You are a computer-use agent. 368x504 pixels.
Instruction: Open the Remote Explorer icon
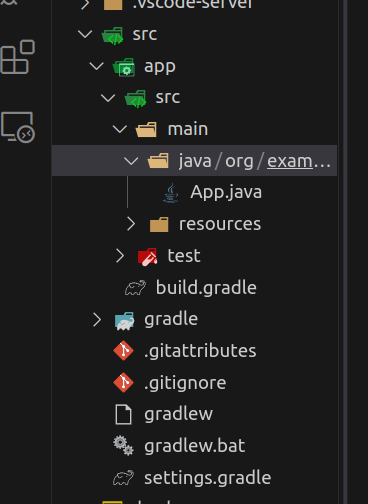pyautogui.click(x=18, y=127)
